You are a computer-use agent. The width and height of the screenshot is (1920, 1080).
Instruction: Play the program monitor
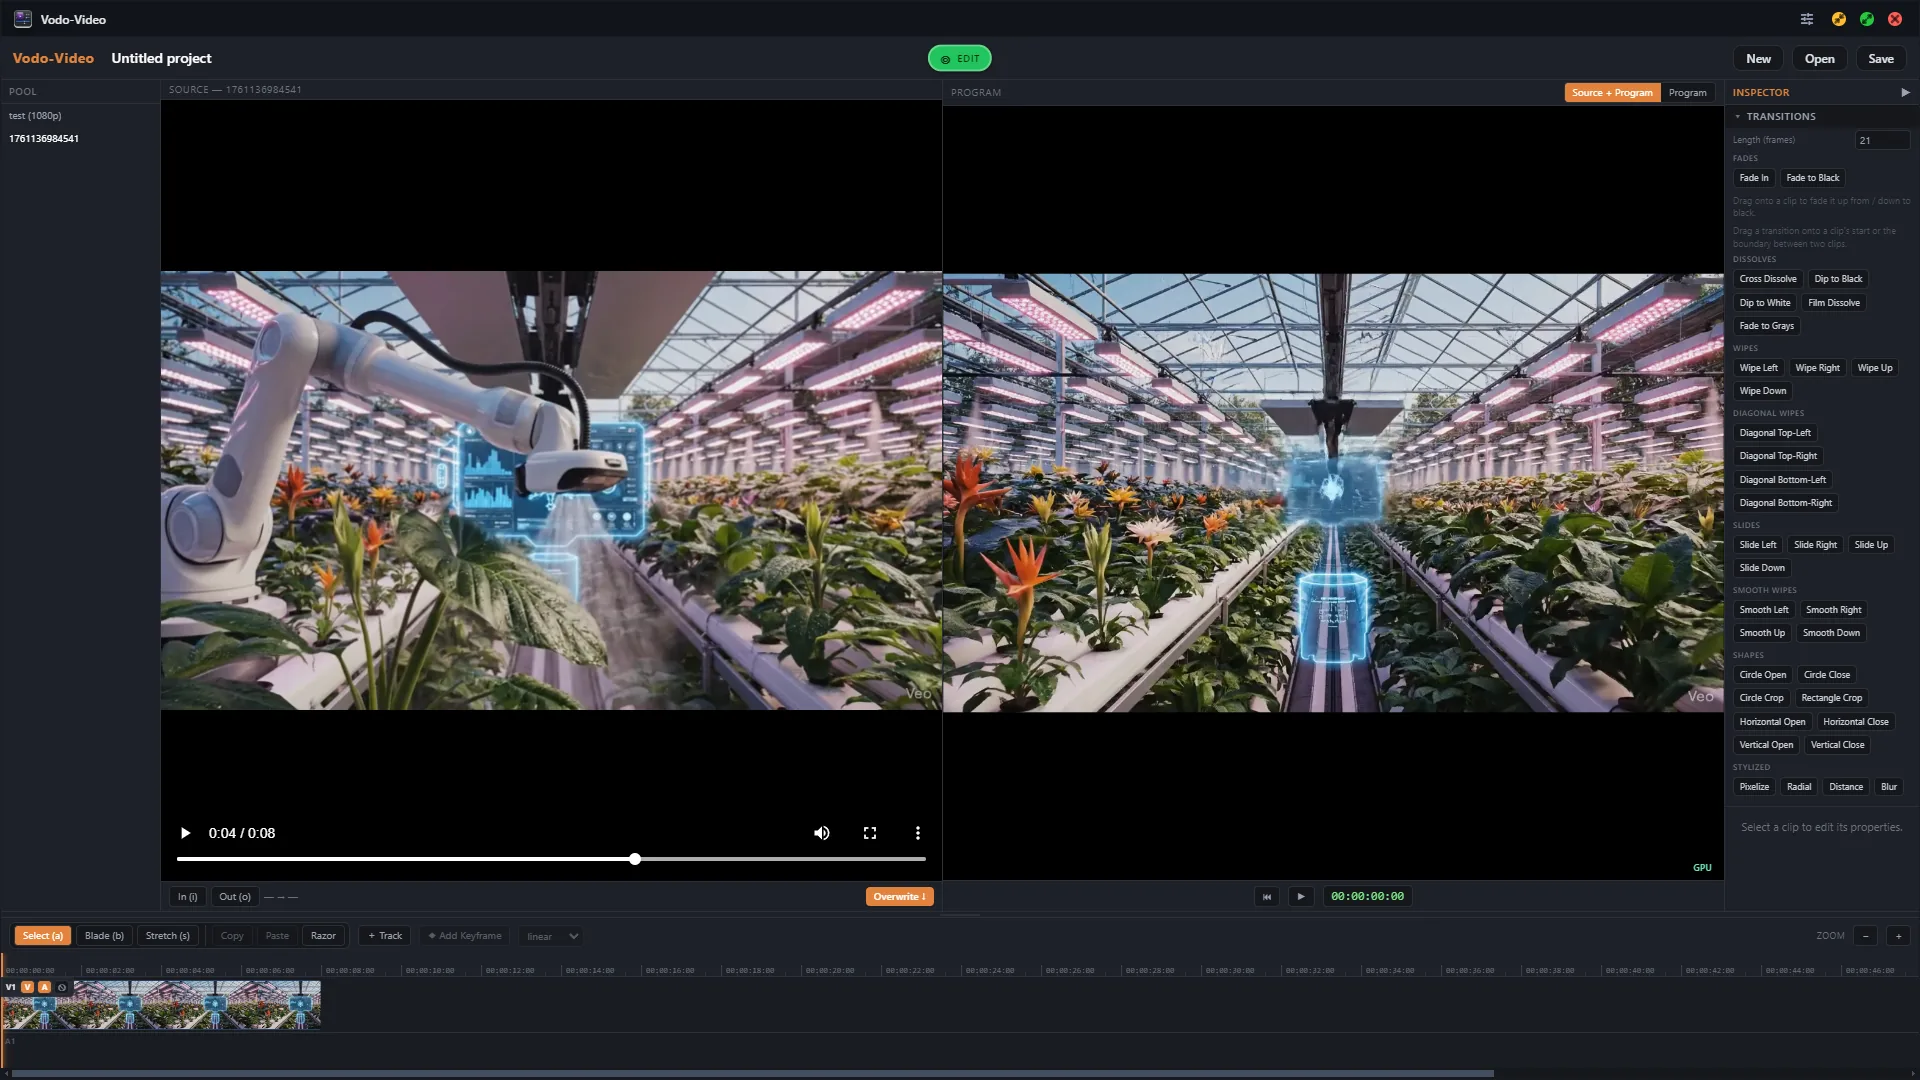point(1301,897)
